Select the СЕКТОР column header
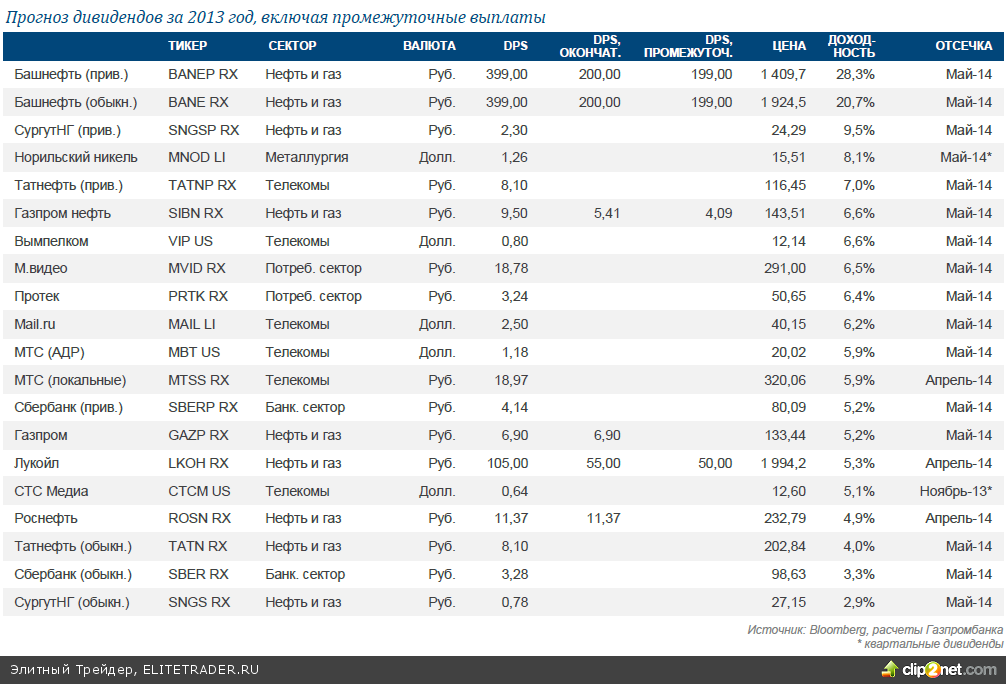 (292, 46)
